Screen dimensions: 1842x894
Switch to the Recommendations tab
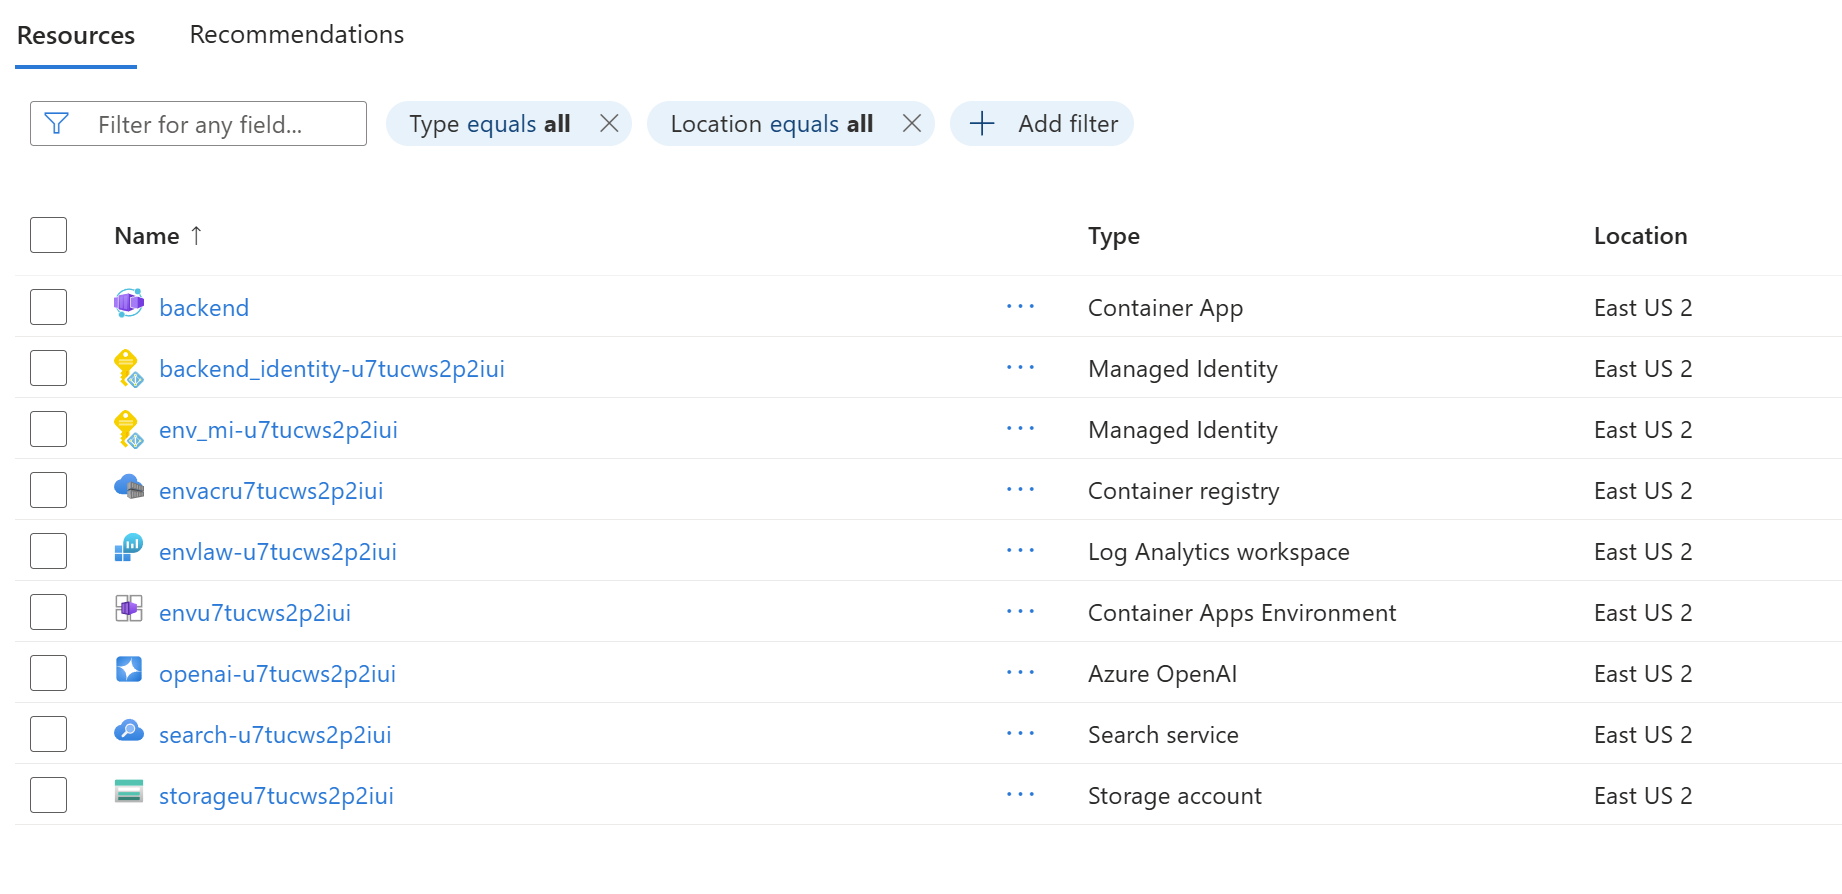[297, 34]
